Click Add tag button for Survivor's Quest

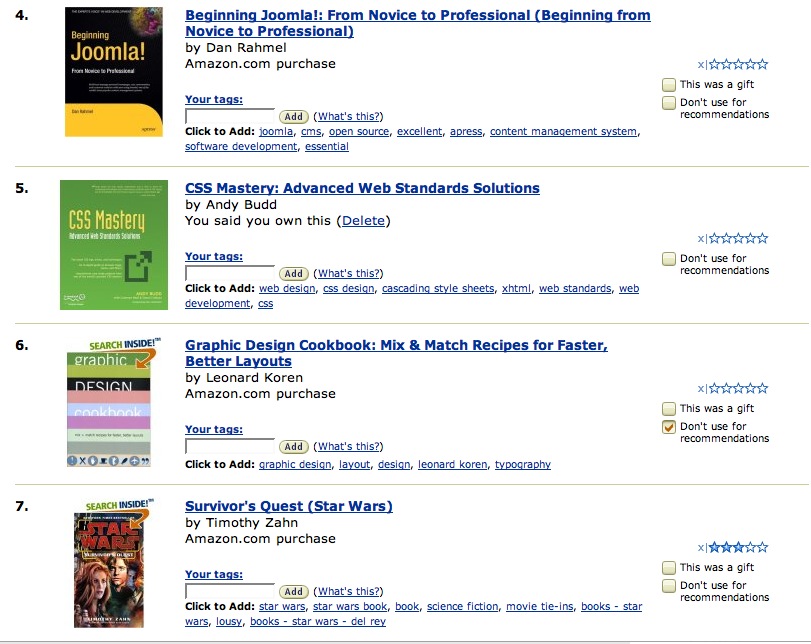pos(293,591)
